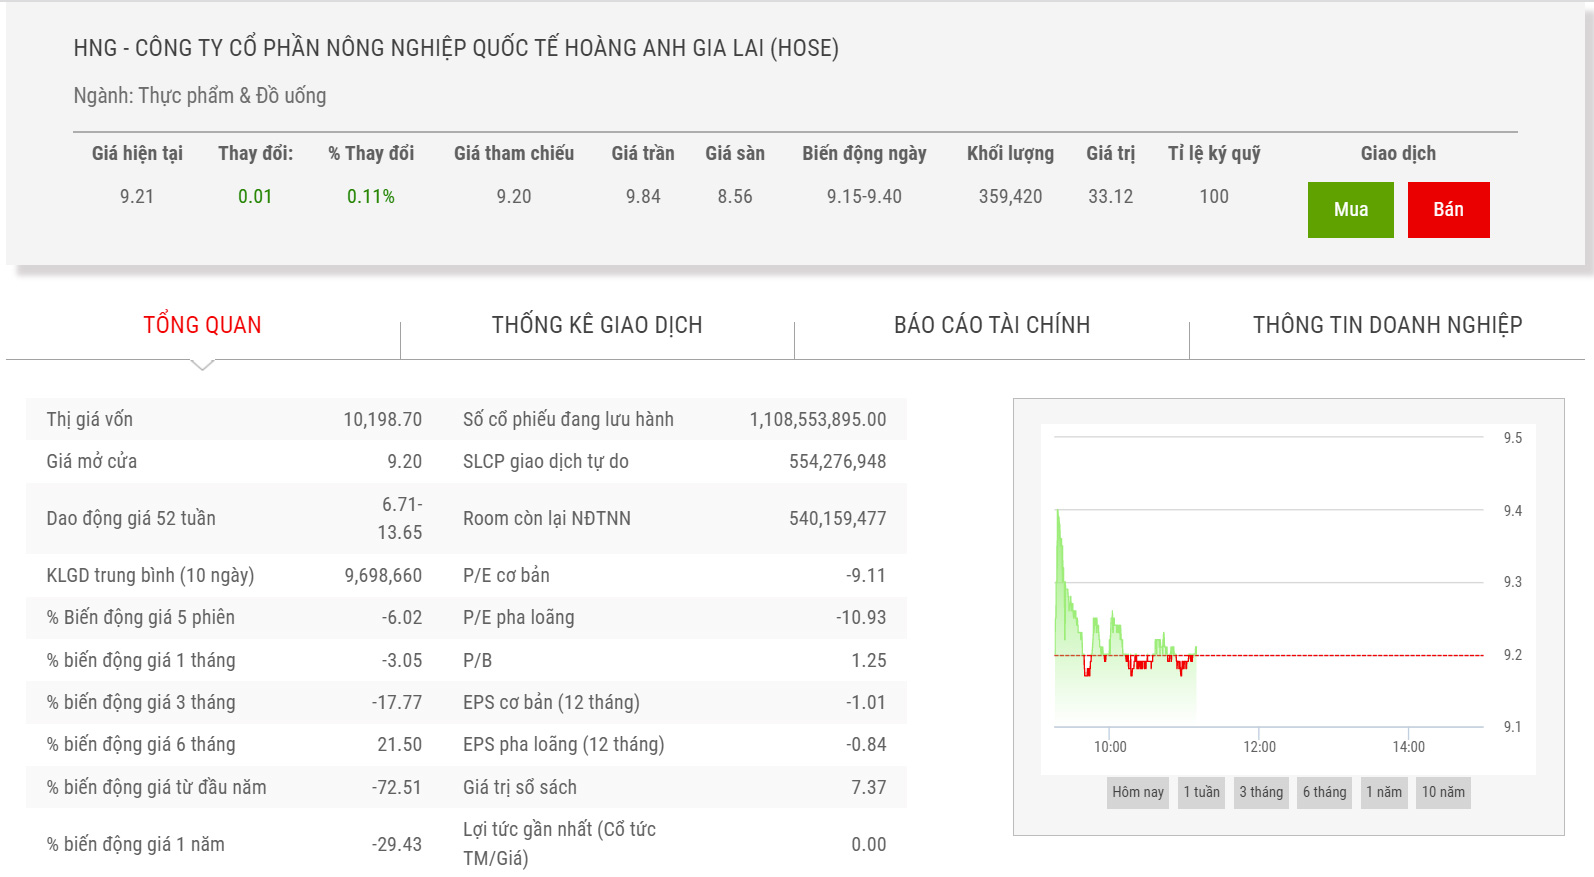Image resolution: width=1594 pixels, height=877 pixels.
Task: Click the green Mua buy button
Action: pos(1350,210)
